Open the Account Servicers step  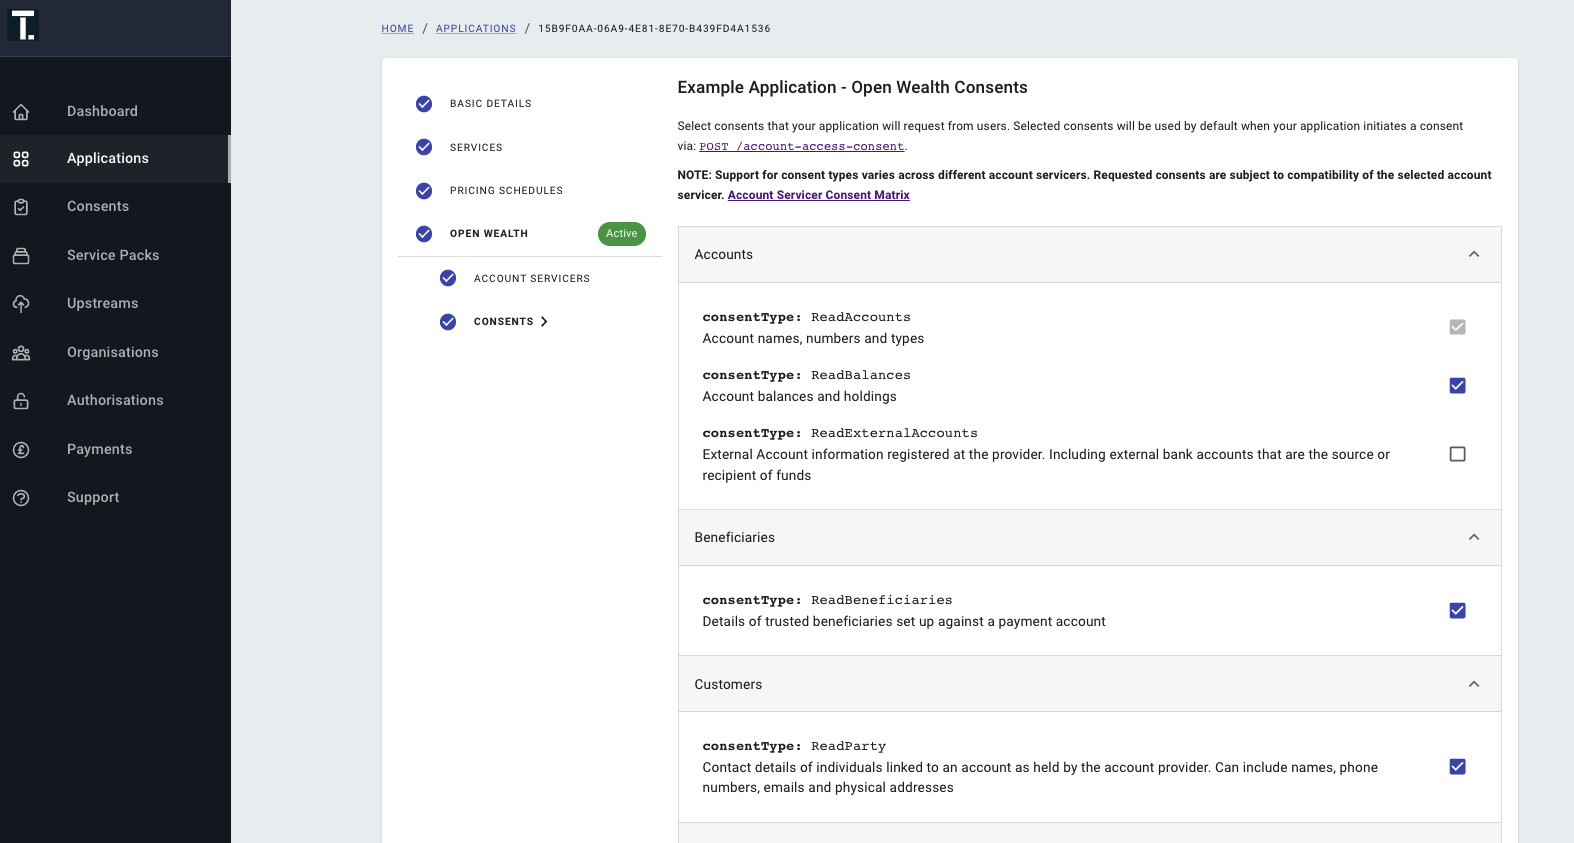click(531, 279)
